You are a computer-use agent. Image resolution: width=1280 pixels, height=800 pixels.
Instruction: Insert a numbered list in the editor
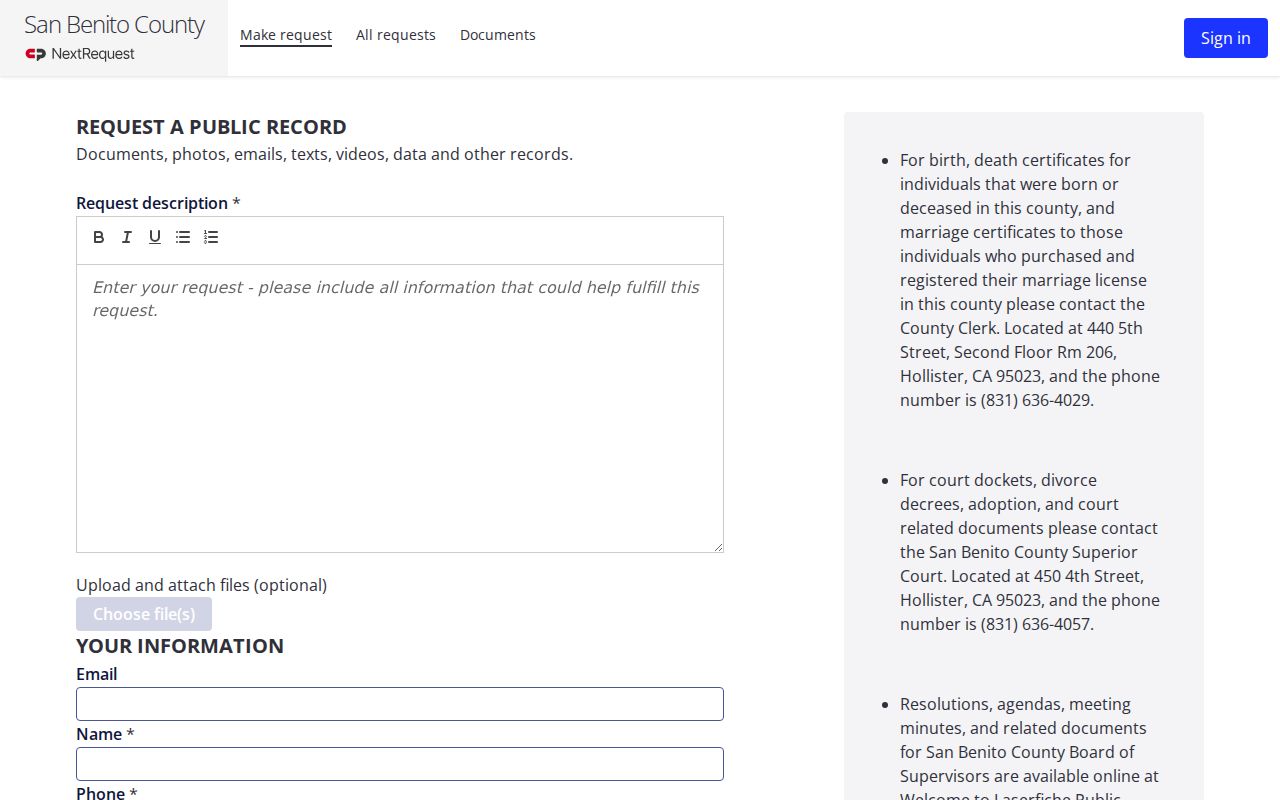(x=211, y=237)
